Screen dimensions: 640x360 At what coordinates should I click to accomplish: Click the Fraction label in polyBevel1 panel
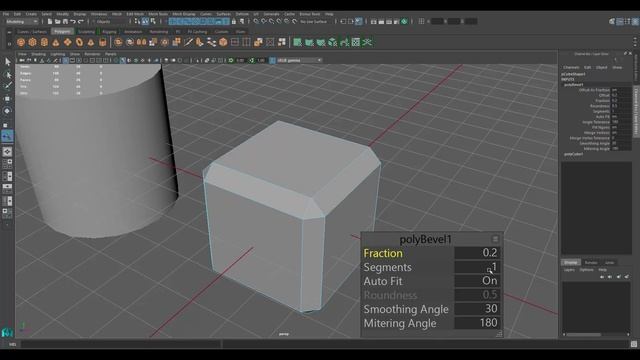[383, 253]
